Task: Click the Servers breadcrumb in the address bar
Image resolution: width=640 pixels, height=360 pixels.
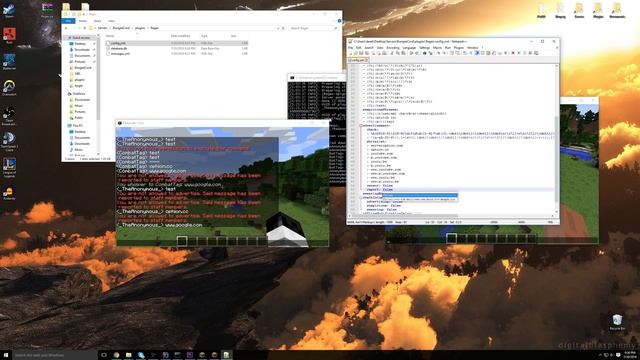Action: coord(102,28)
